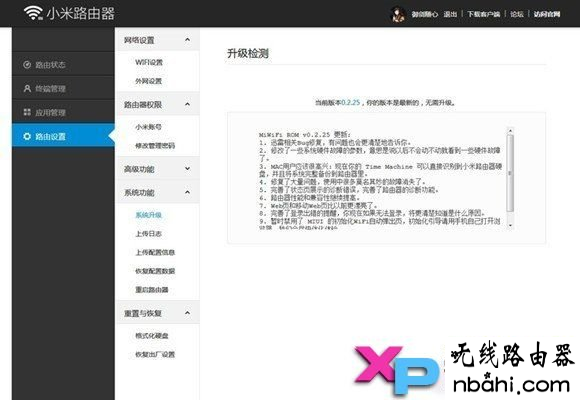Click the 退出 logout link

(450, 14)
